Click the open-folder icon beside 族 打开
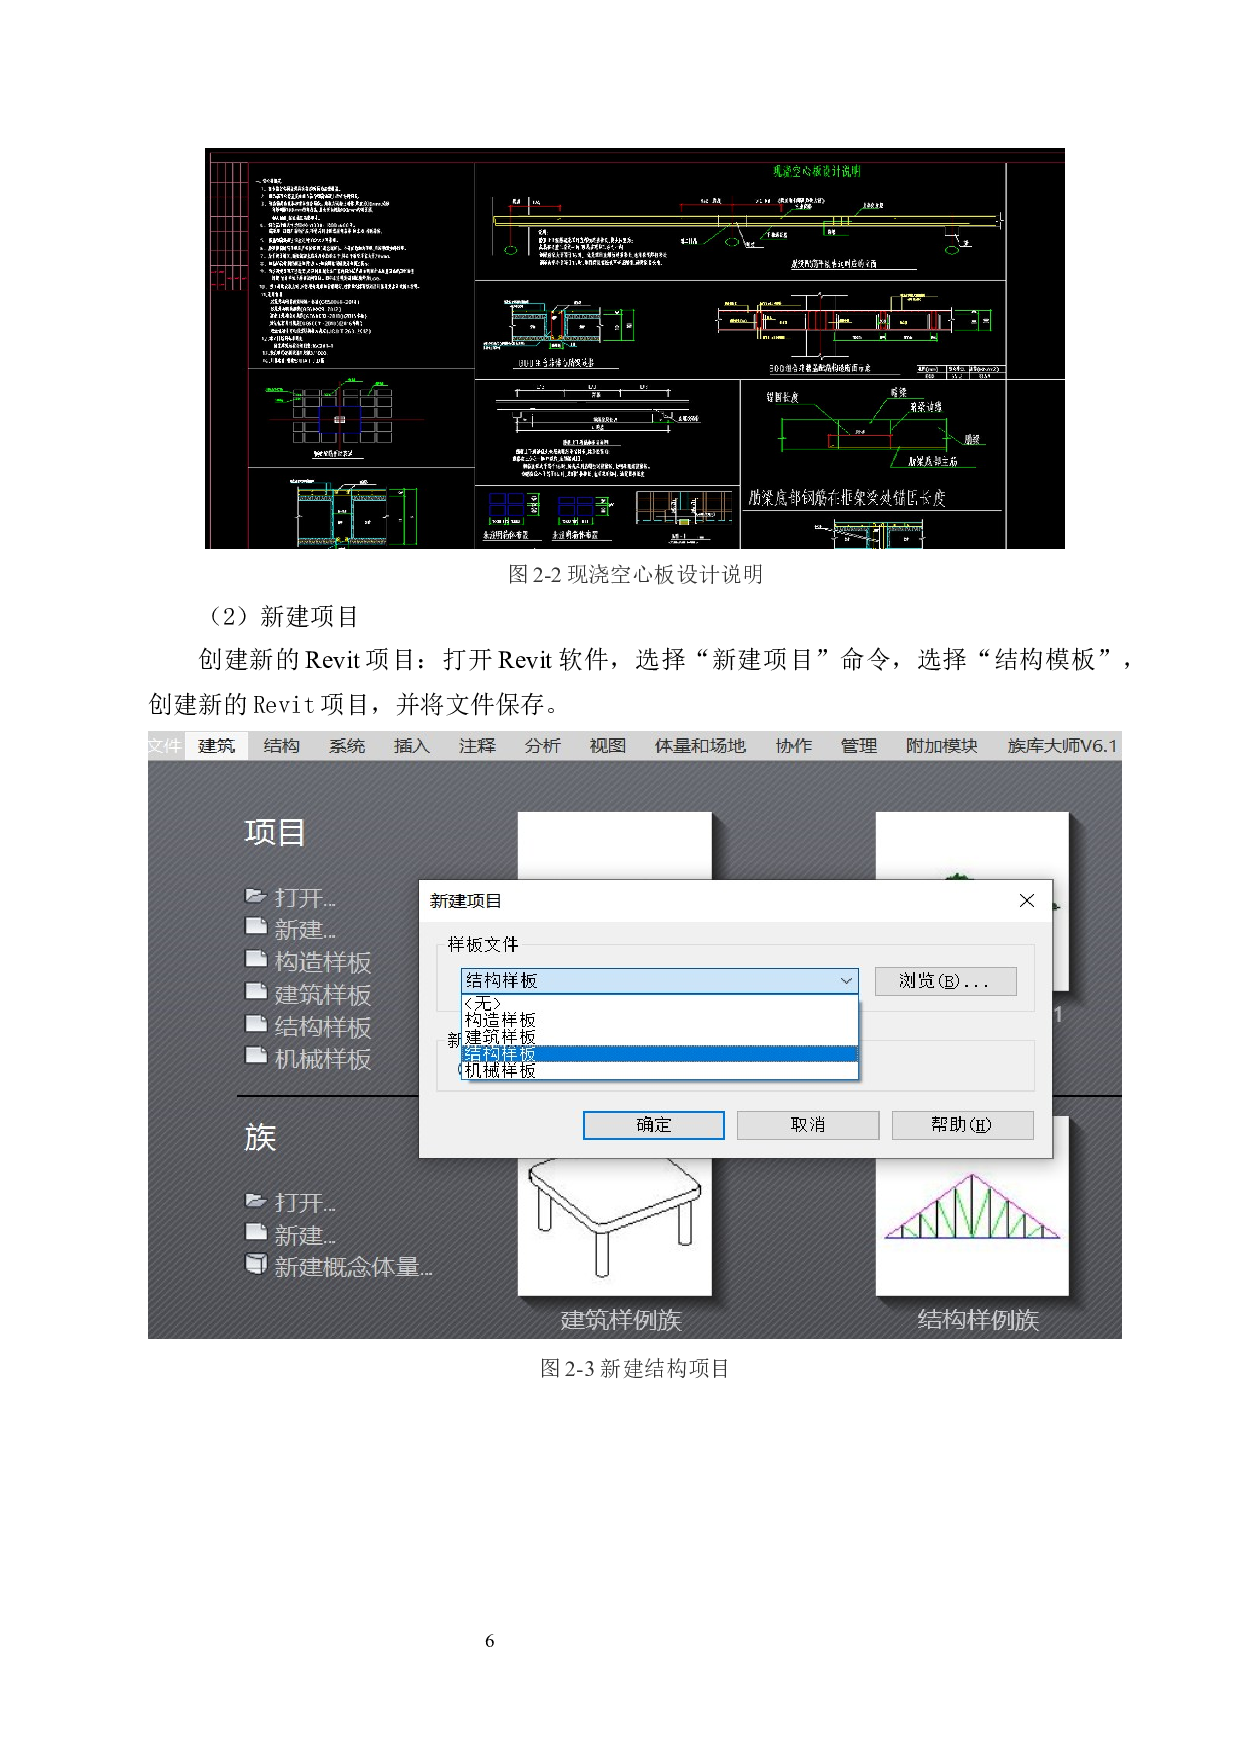This screenshot has width=1240, height=1754. (x=256, y=1200)
